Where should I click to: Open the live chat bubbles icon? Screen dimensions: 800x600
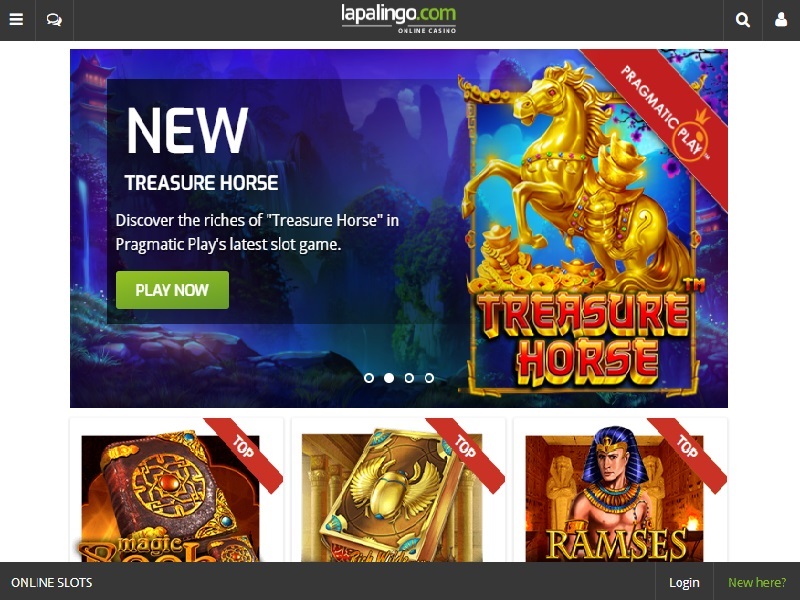(x=54, y=20)
